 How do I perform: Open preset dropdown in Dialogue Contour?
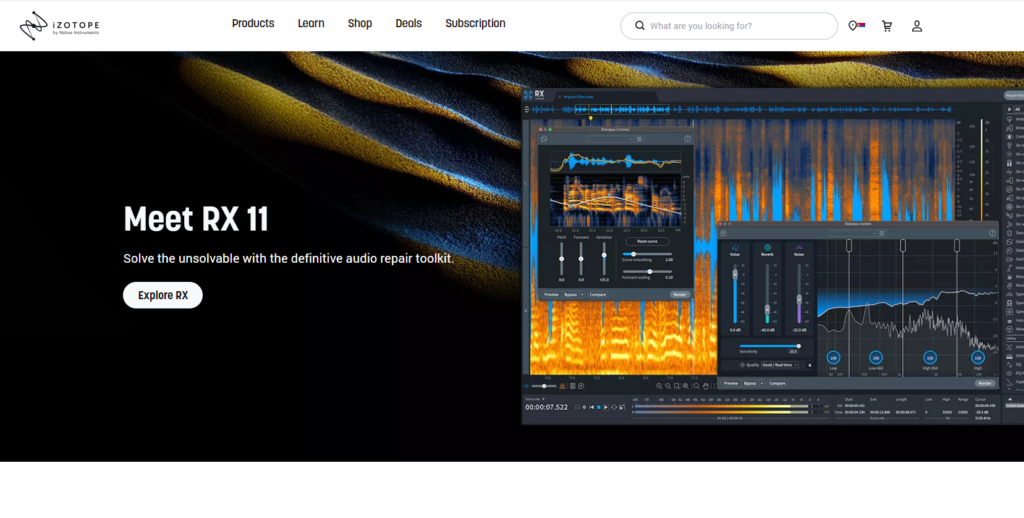click(x=605, y=139)
